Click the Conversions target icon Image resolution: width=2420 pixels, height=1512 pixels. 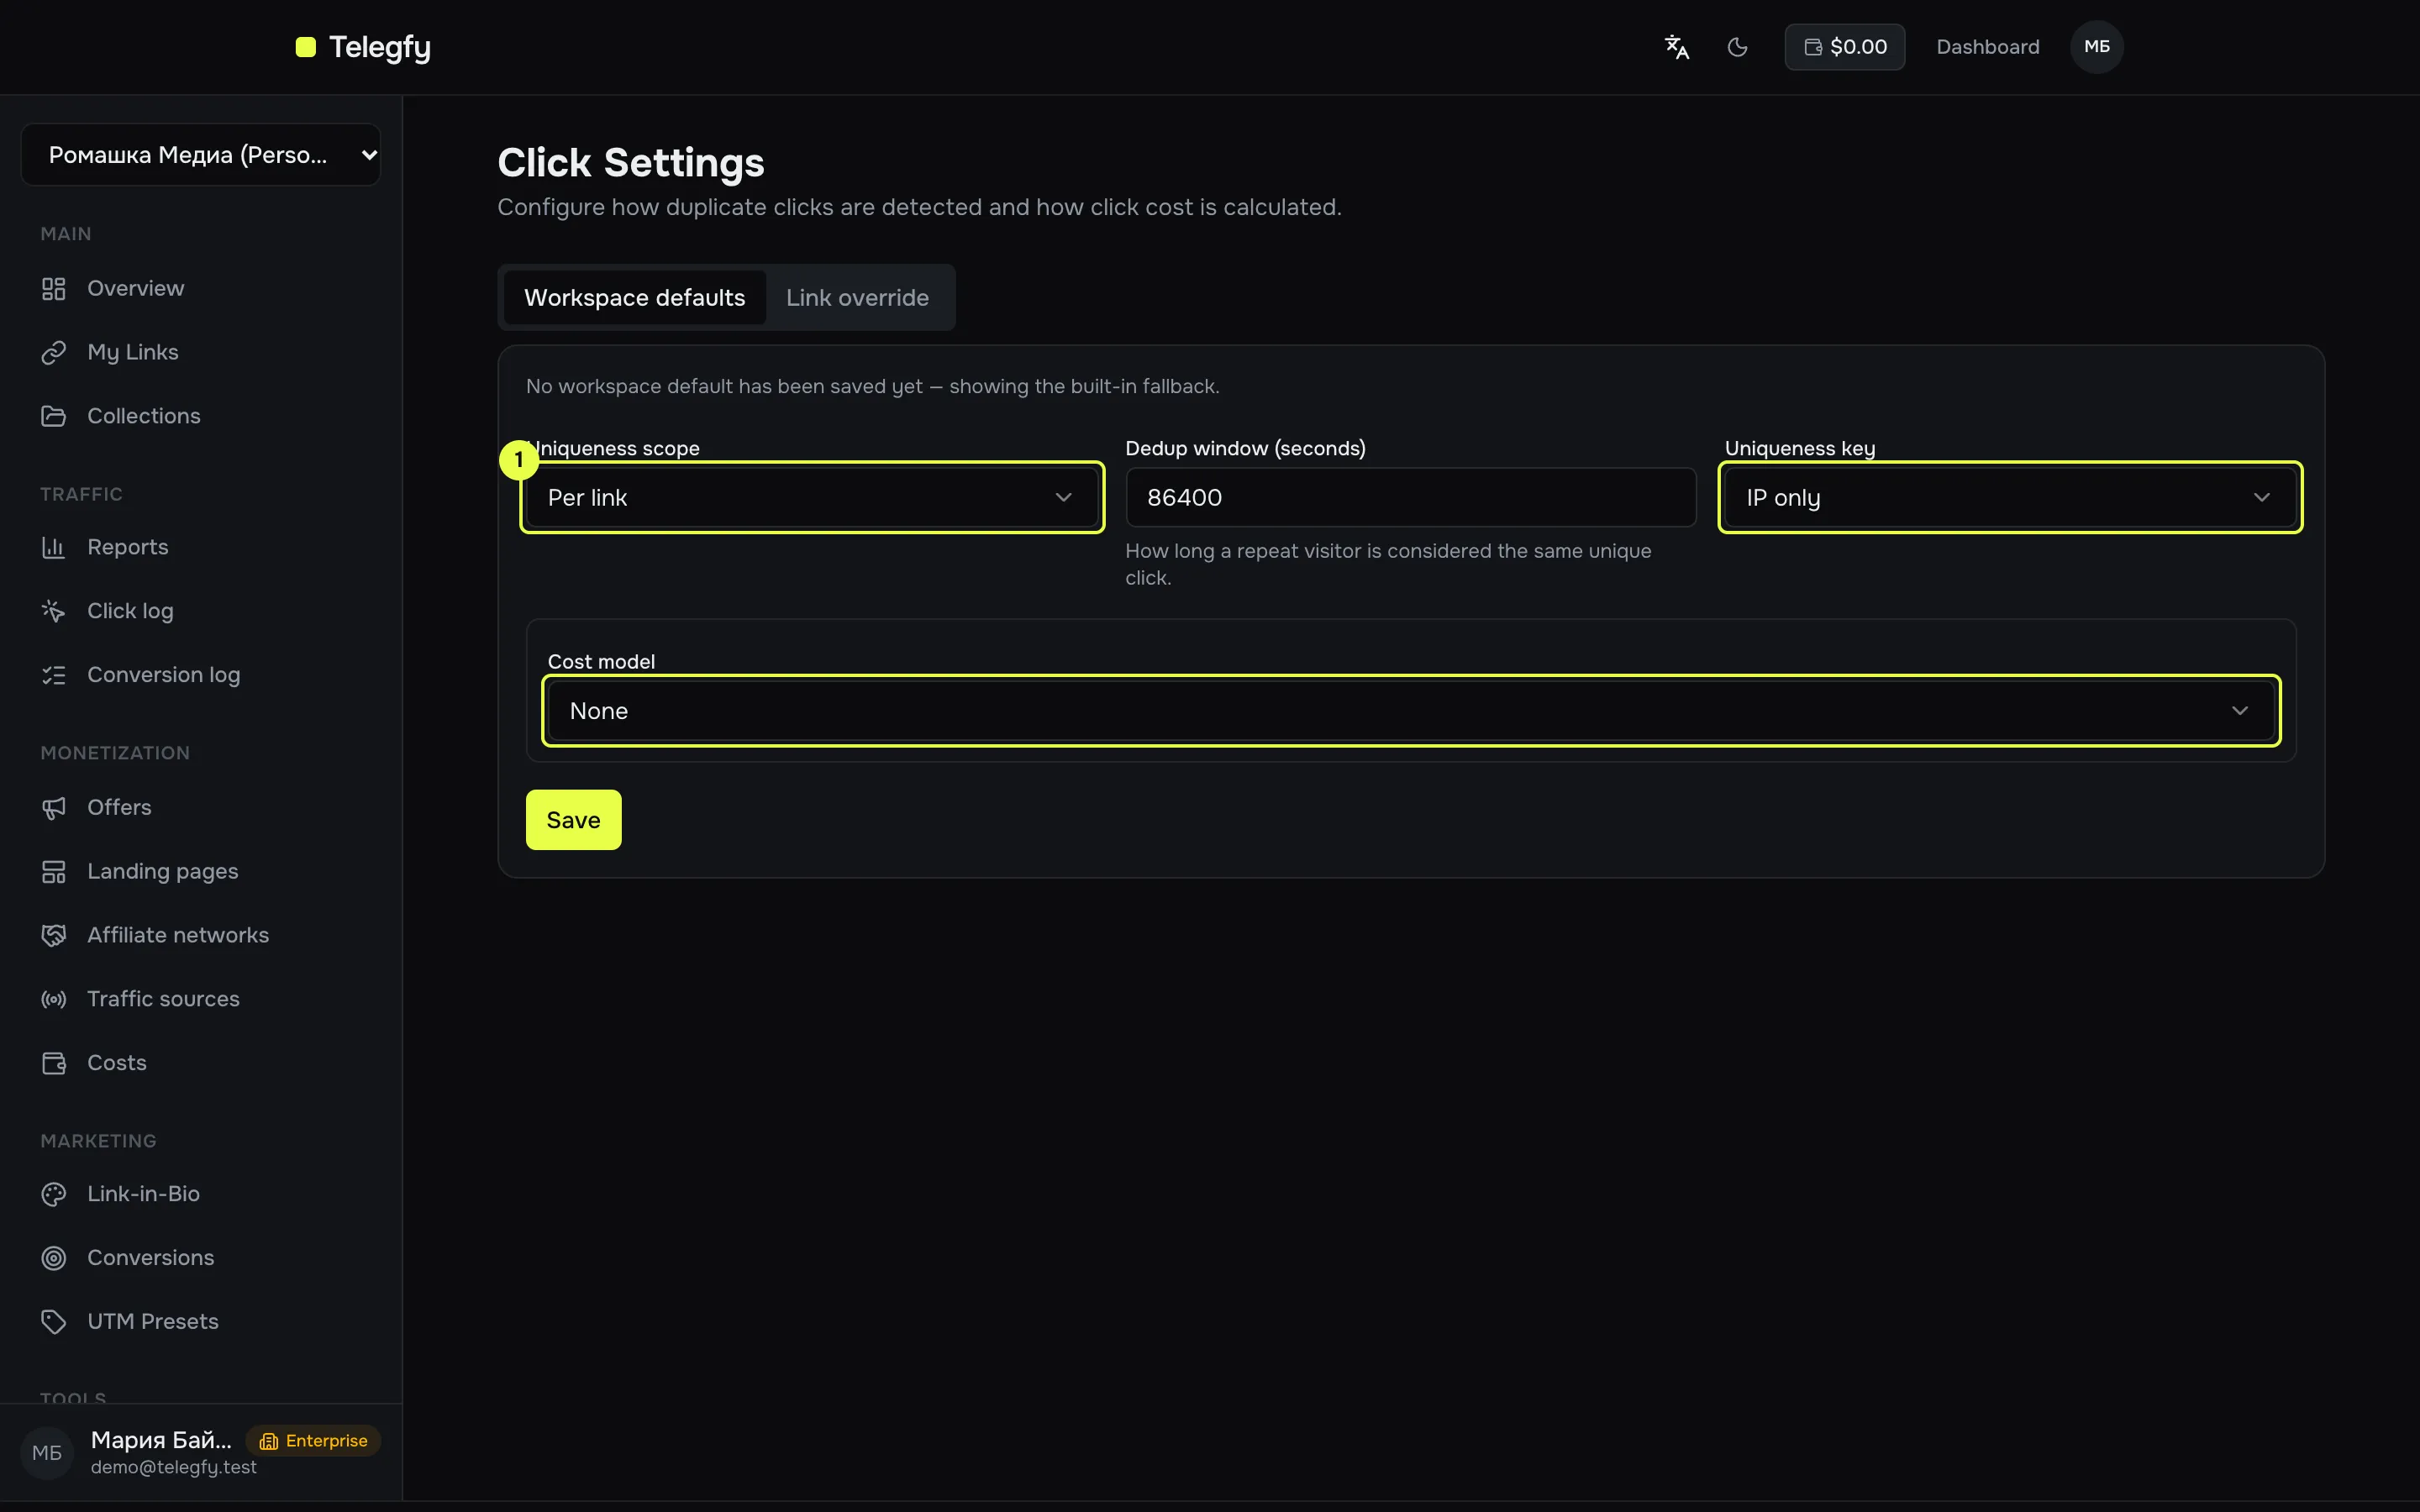tap(54, 1258)
